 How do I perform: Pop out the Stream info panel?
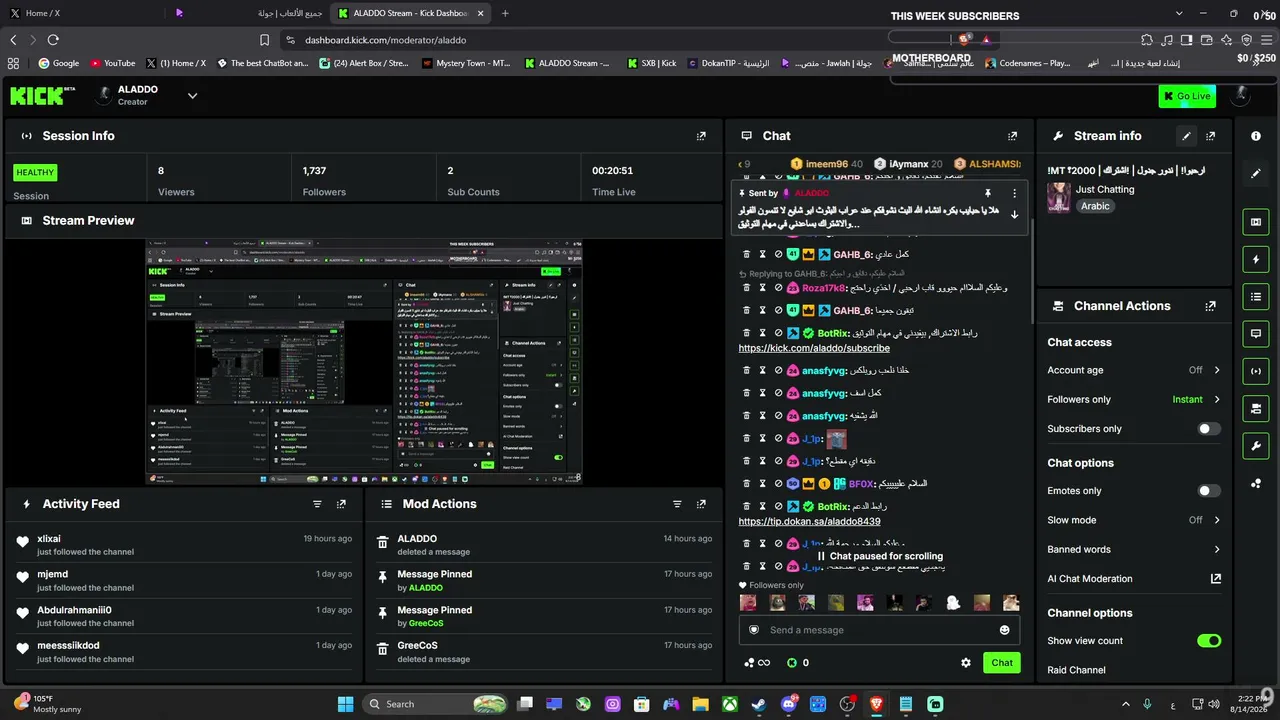coord(1211,136)
